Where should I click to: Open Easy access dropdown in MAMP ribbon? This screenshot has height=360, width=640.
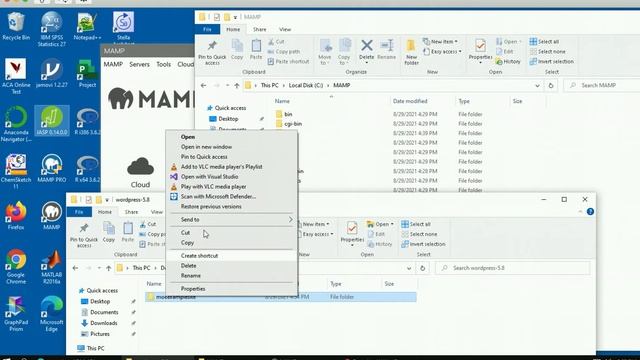(x=442, y=51)
